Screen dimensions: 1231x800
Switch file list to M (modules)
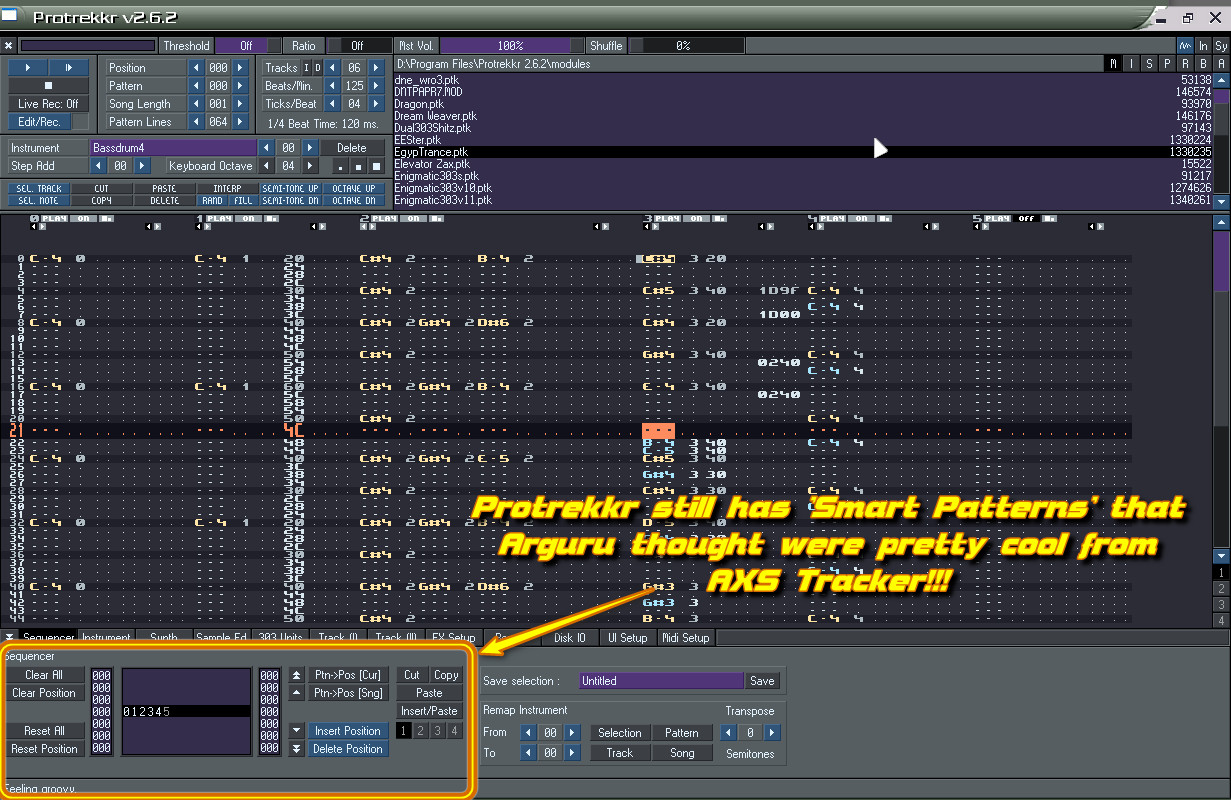[x=1114, y=64]
